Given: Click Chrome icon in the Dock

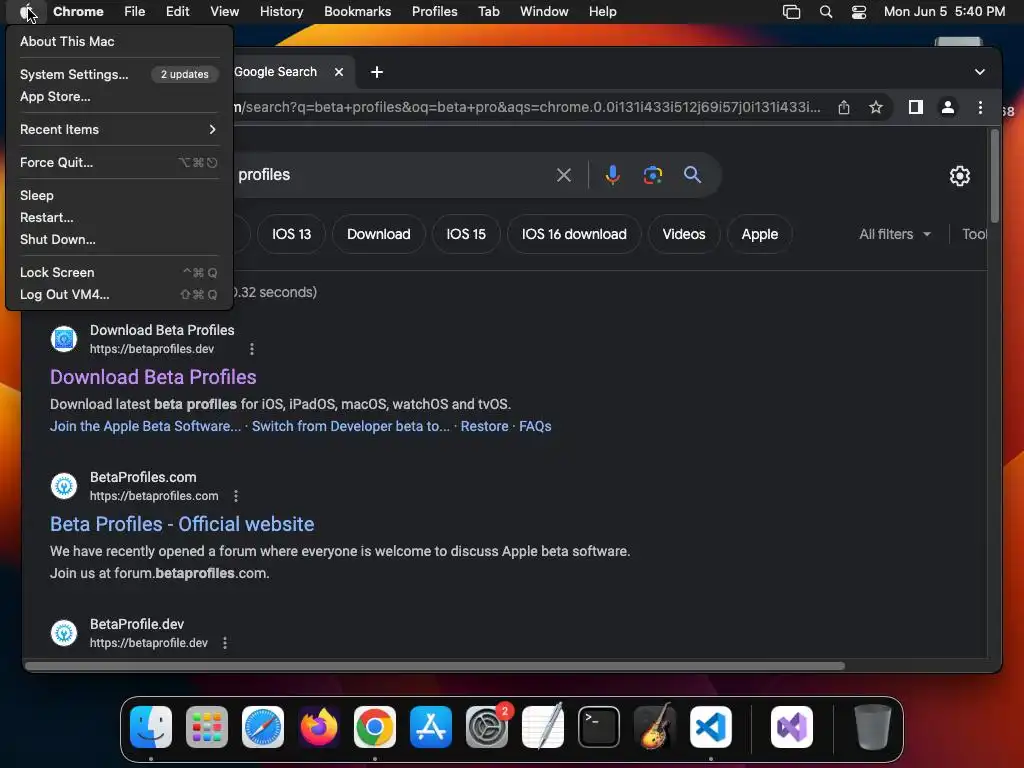Looking at the screenshot, I should pyautogui.click(x=375, y=727).
